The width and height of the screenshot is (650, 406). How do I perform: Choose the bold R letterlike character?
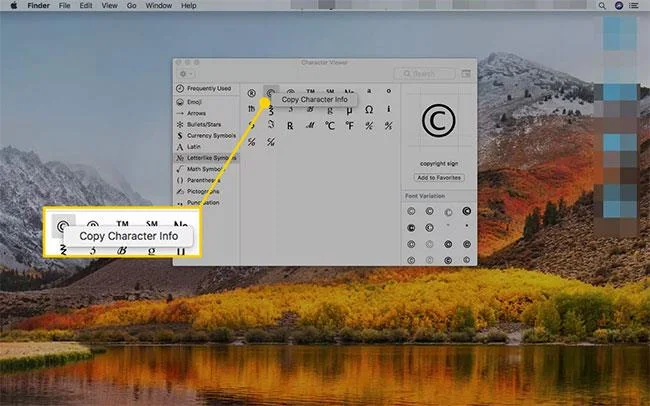(x=290, y=126)
